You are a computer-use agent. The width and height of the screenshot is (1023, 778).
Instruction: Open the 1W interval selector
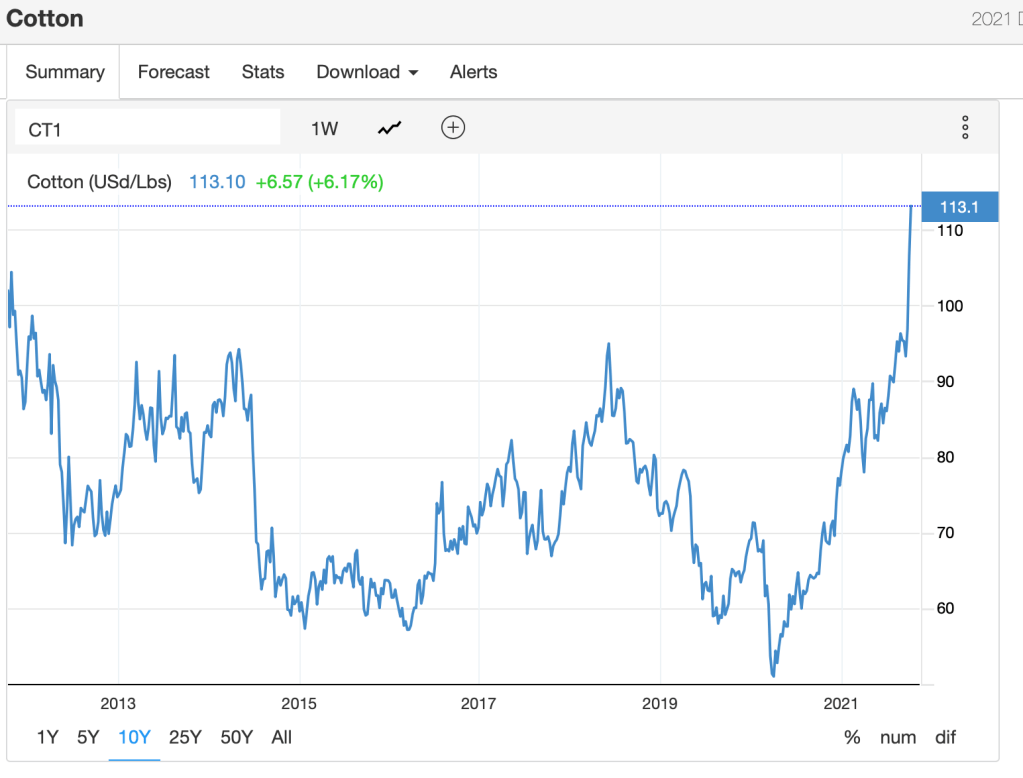324,128
